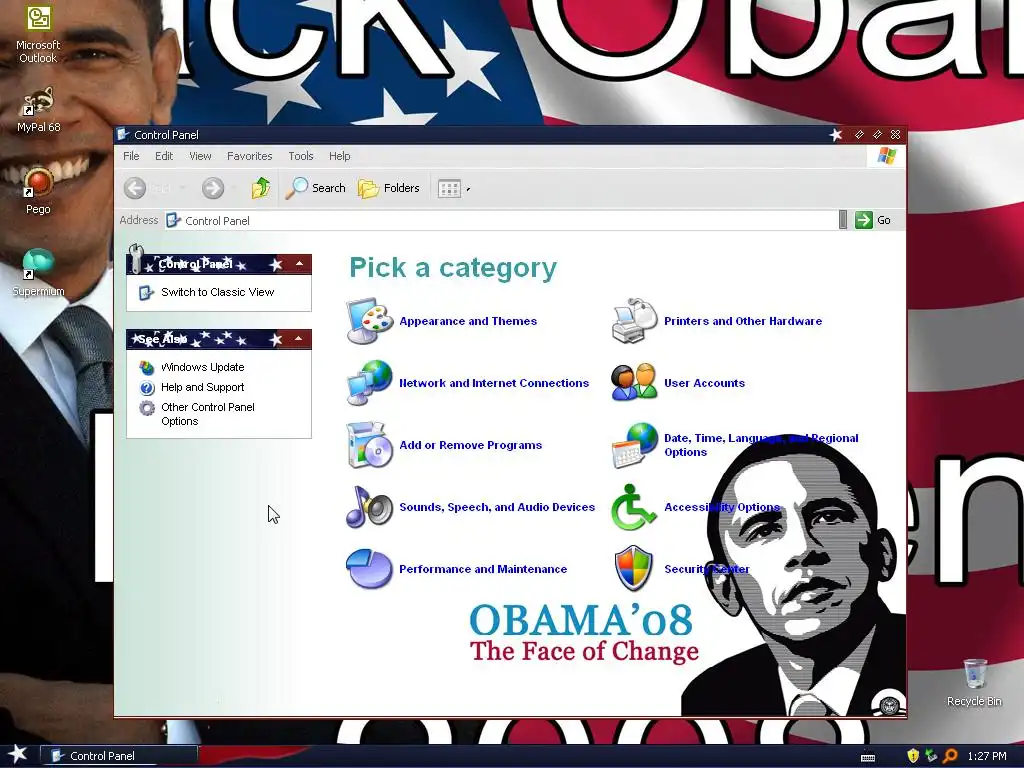Image resolution: width=1024 pixels, height=768 pixels.
Task: Open Windows Update link
Action: click(202, 367)
